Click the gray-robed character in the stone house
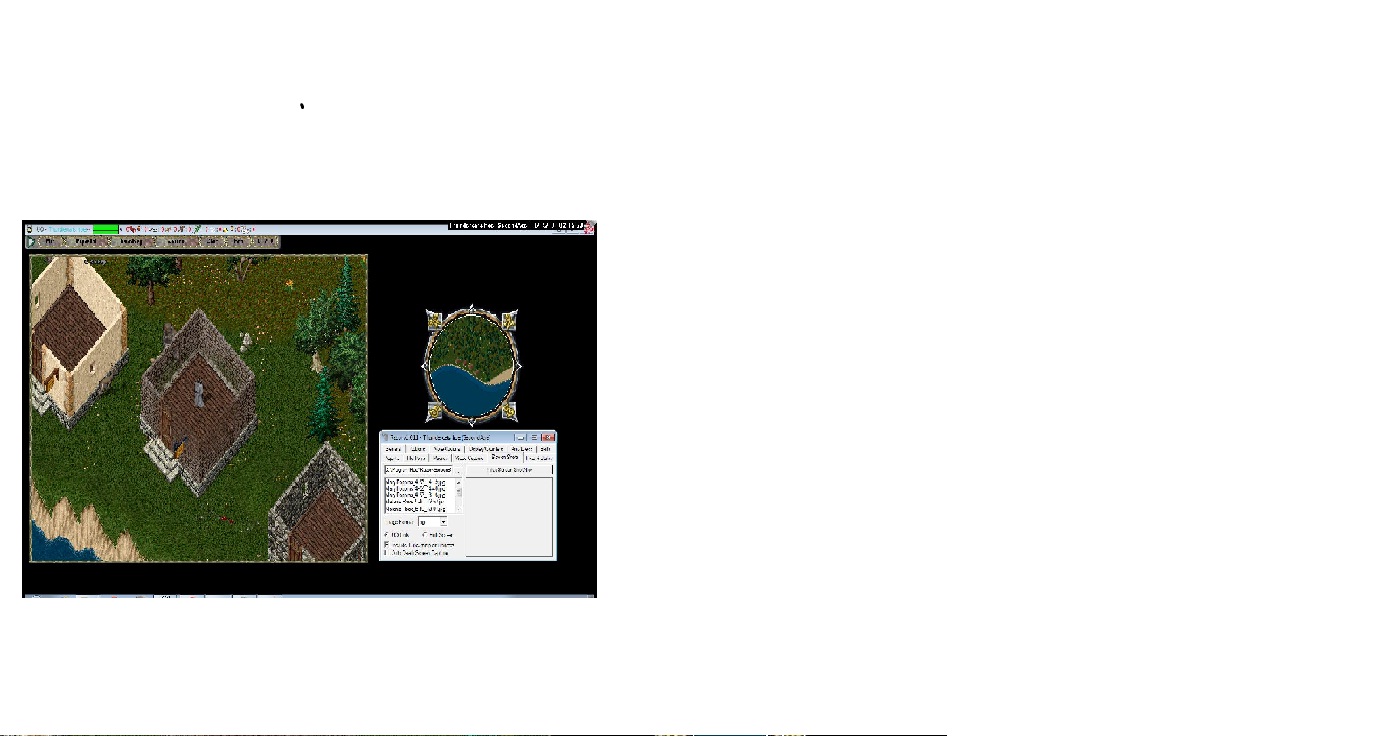This screenshot has height=744, width=1376. (200, 393)
